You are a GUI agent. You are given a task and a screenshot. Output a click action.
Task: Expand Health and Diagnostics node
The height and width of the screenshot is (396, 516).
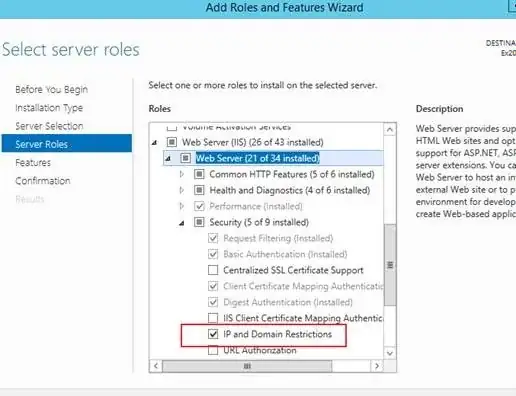click(x=182, y=190)
